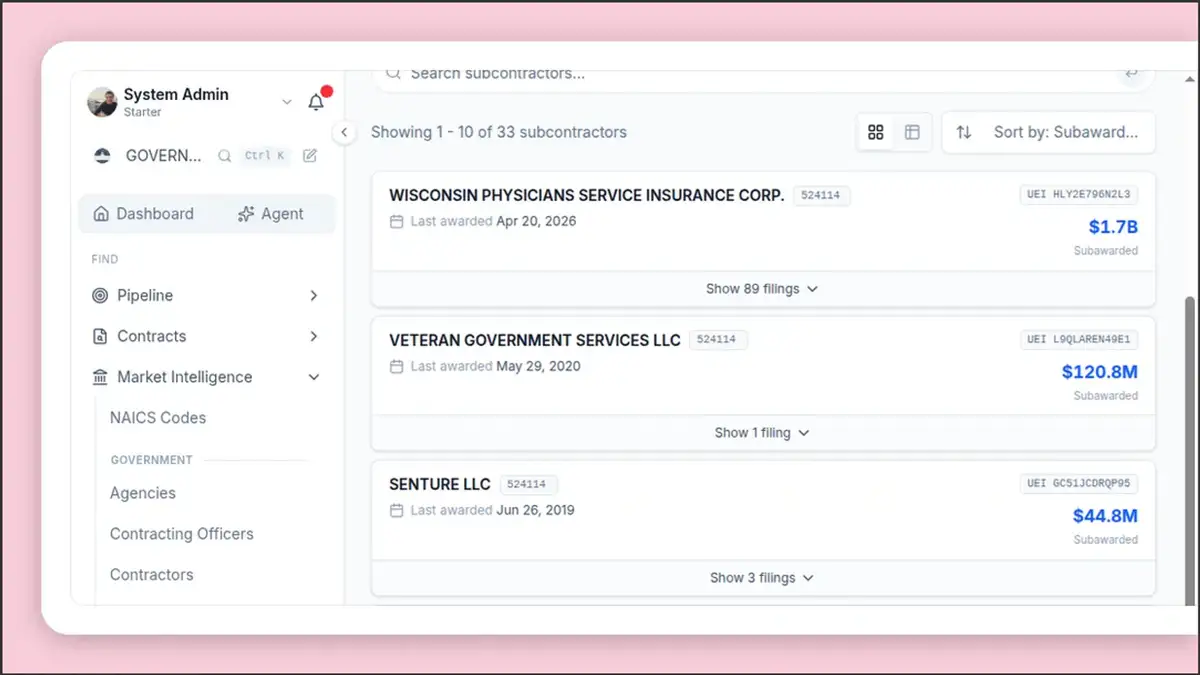Click the Market Intelligence building icon
The height and width of the screenshot is (675, 1200).
[100, 378]
